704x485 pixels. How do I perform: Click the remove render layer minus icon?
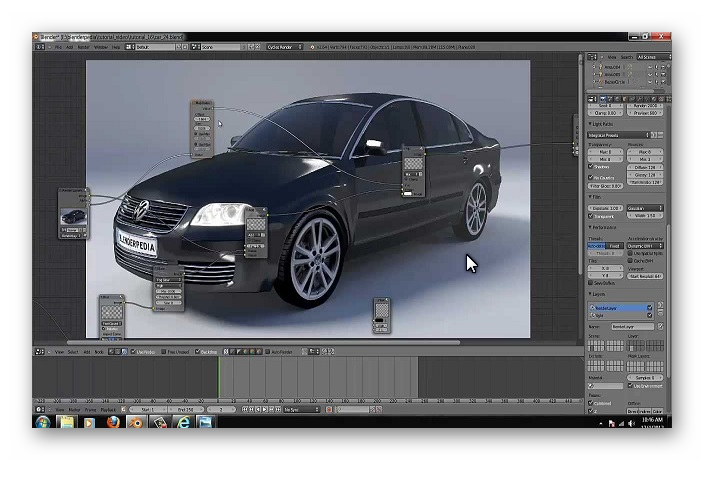tap(660, 312)
